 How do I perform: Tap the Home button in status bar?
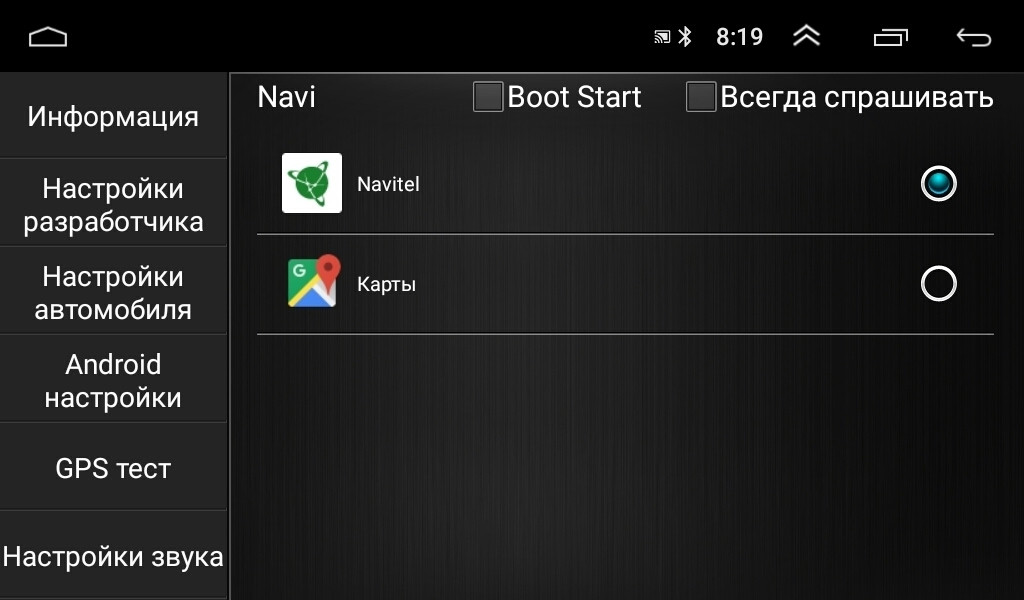point(48,37)
